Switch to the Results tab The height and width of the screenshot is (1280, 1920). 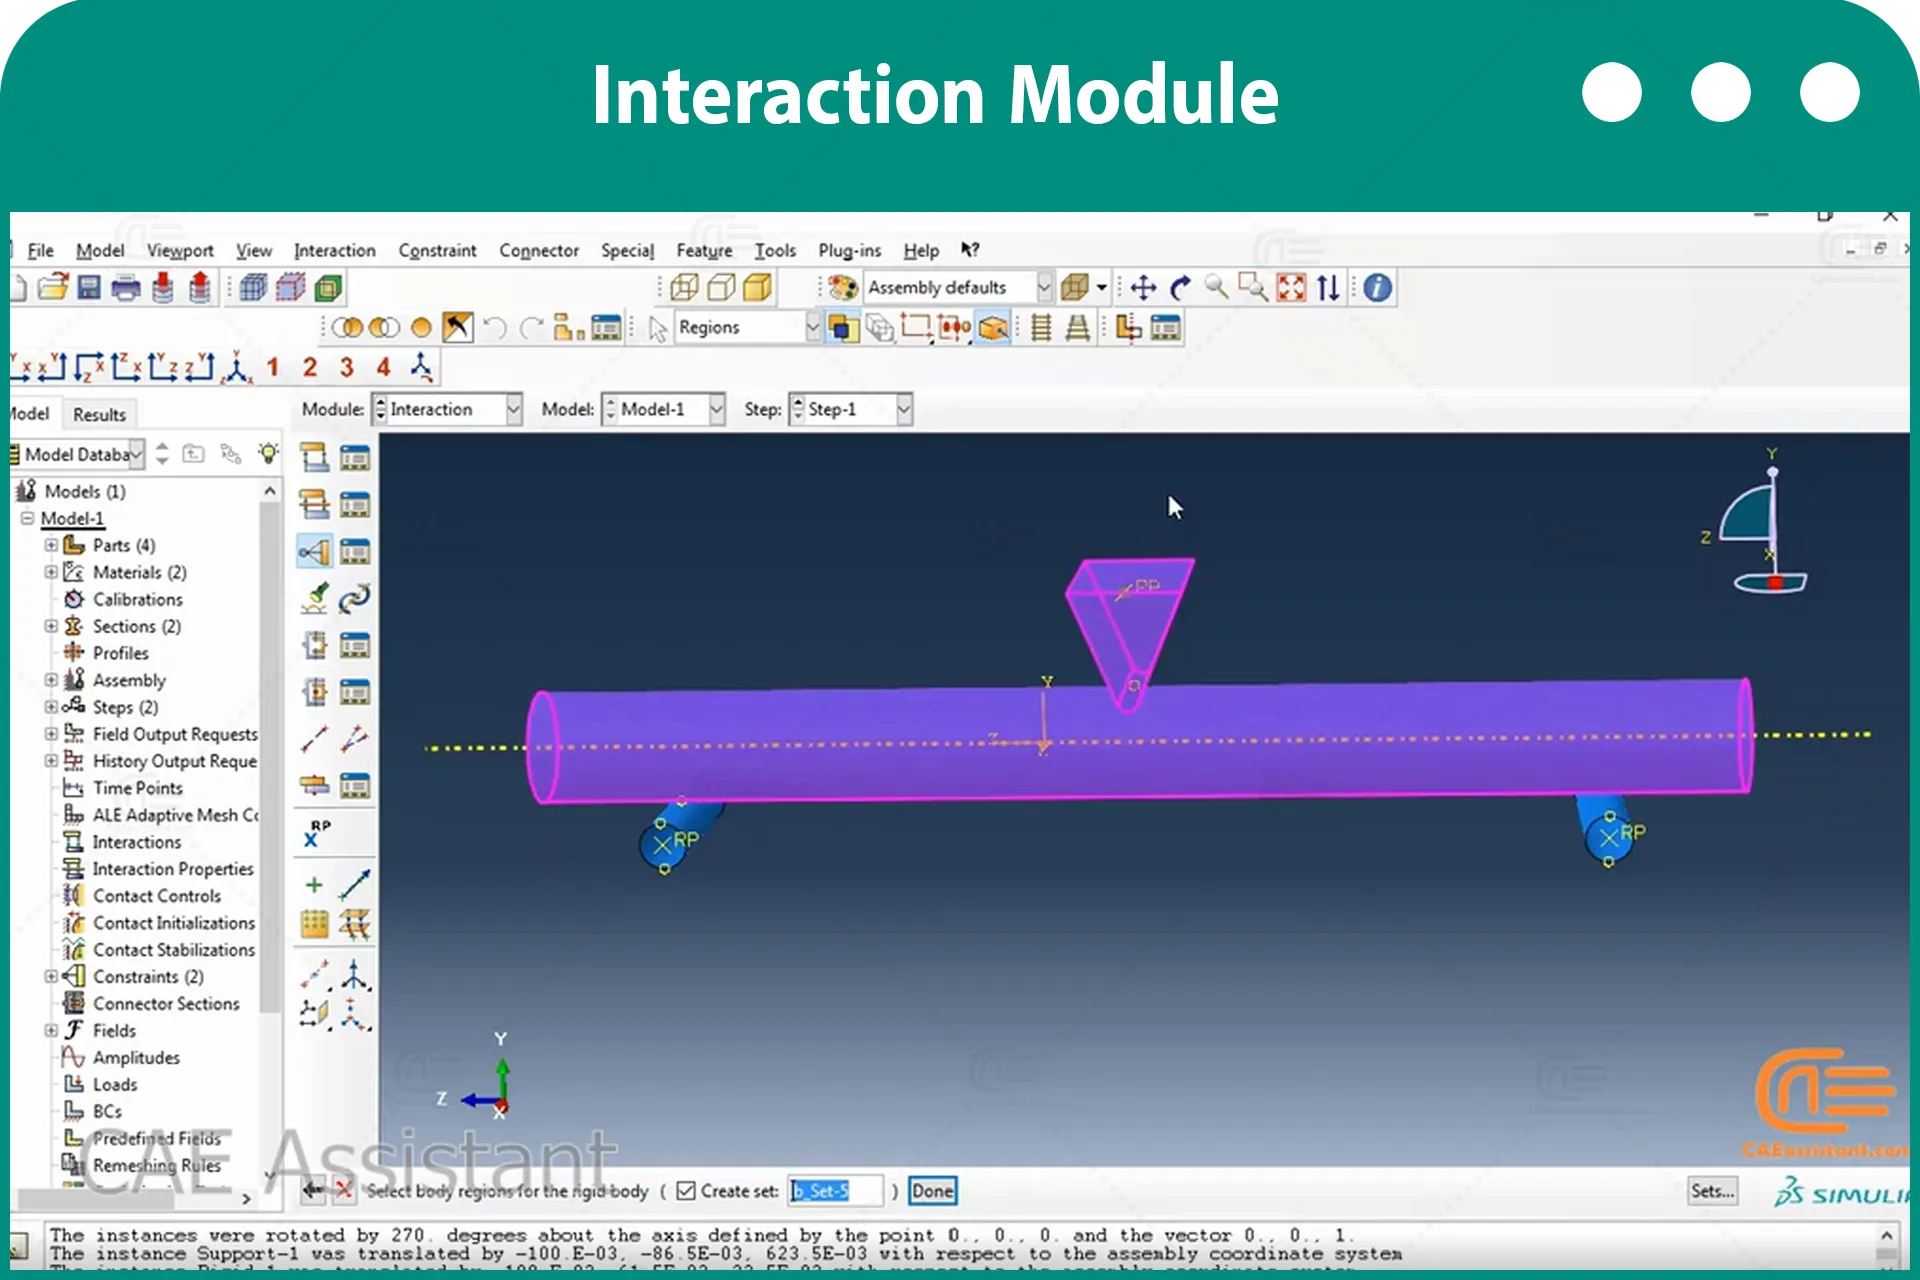99,414
